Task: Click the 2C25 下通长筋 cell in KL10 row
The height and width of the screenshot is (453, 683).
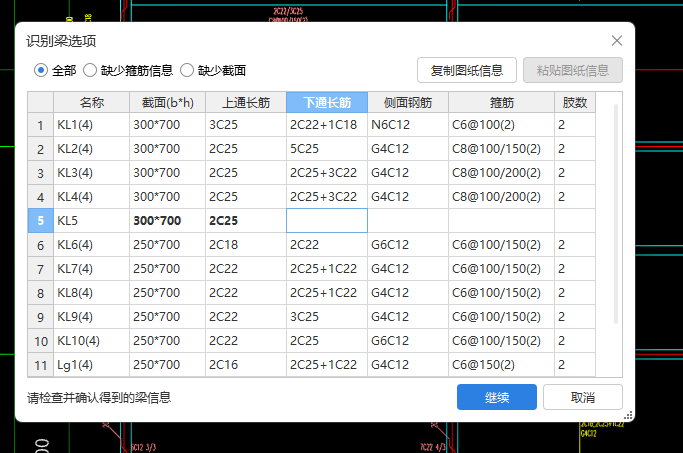Action: [327, 341]
